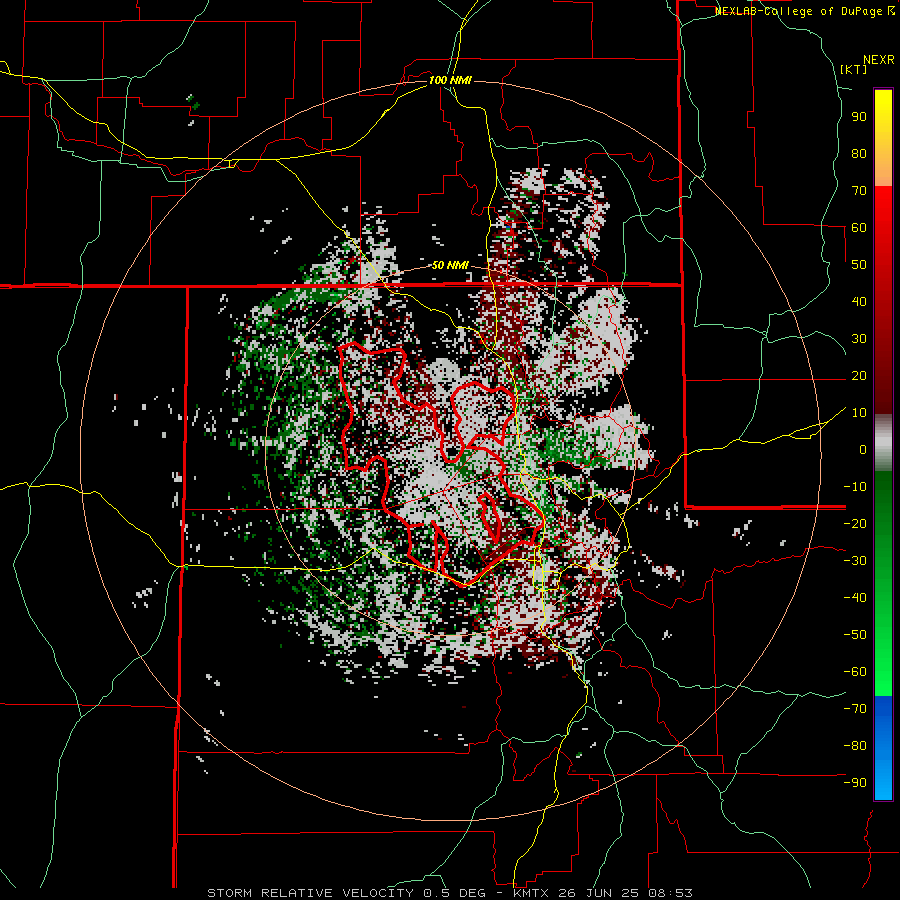
Task: Click the blue bottom segment of the color bar
Action: (883, 747)
